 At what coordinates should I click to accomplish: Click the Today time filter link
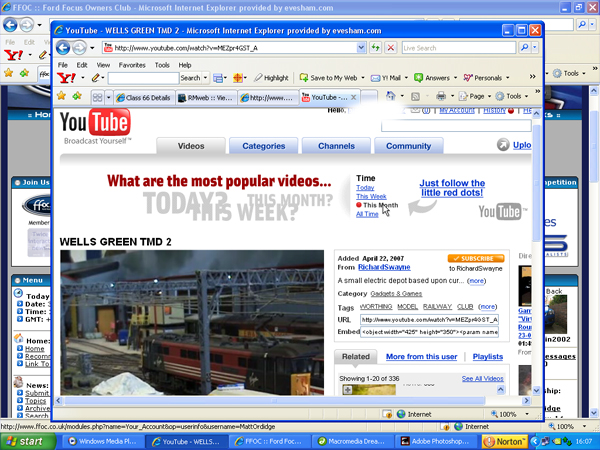click(x=365, y=188)
